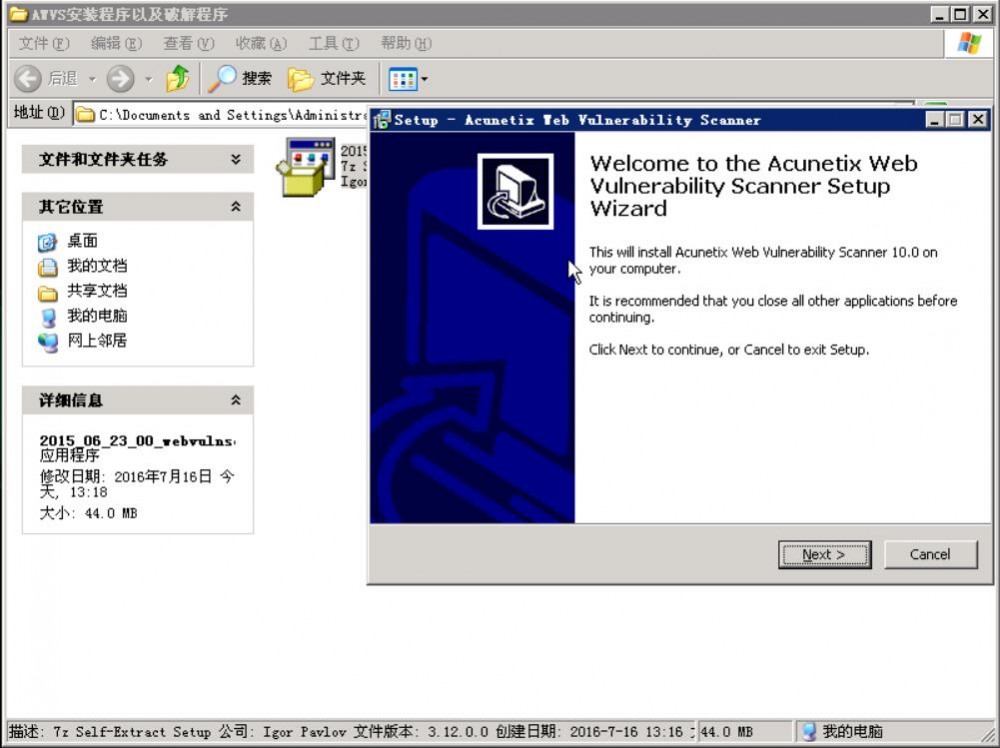Open 网上邻居 link in sidebar
Screen dimensions: 1000x748
[x=97, y=341]
